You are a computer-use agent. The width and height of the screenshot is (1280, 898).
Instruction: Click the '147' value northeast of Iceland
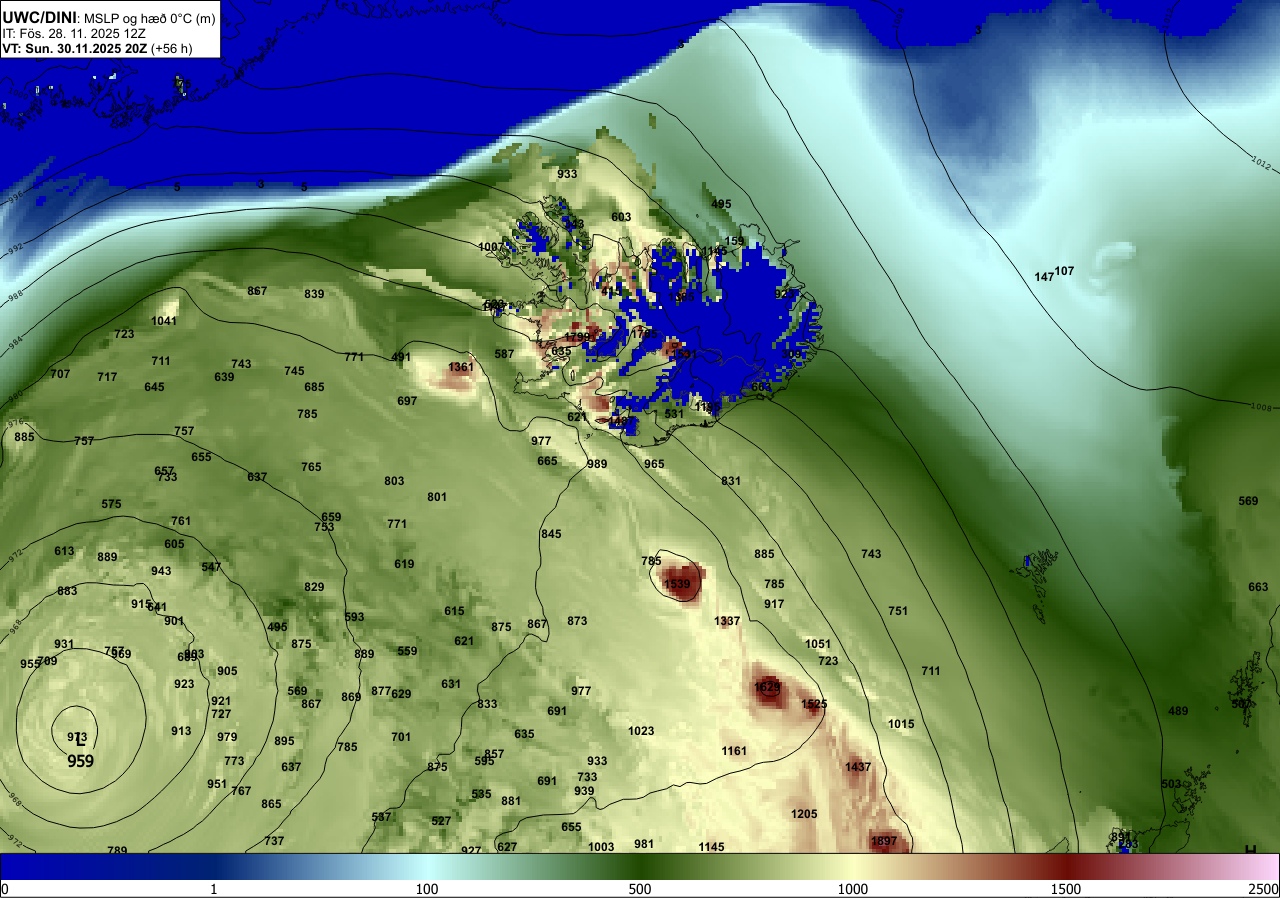pos(1044,277)
